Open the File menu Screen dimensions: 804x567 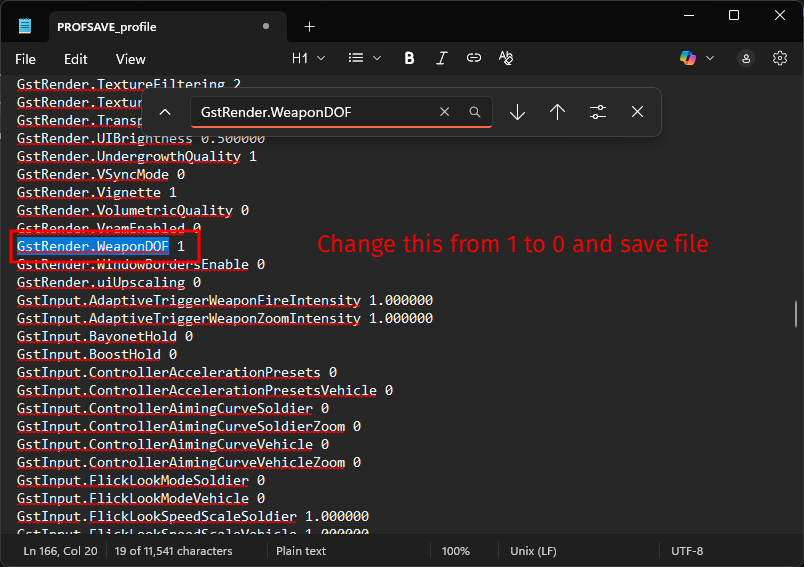click(x=26, y=59)
